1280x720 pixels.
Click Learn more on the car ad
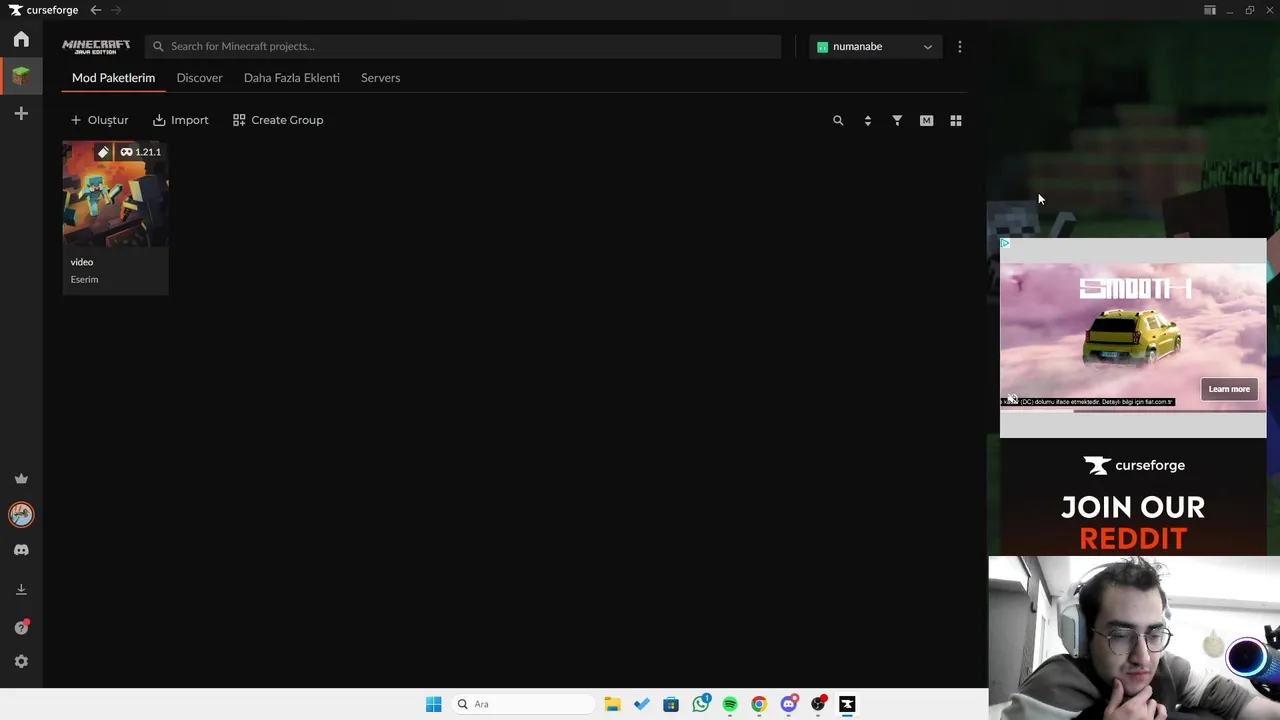[x=1229, y=389]
